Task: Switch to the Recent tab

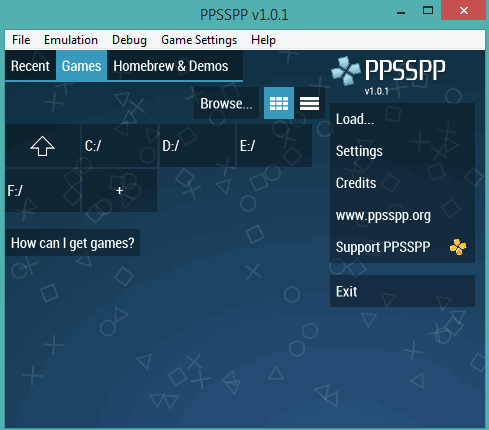Action: [30, 66]
